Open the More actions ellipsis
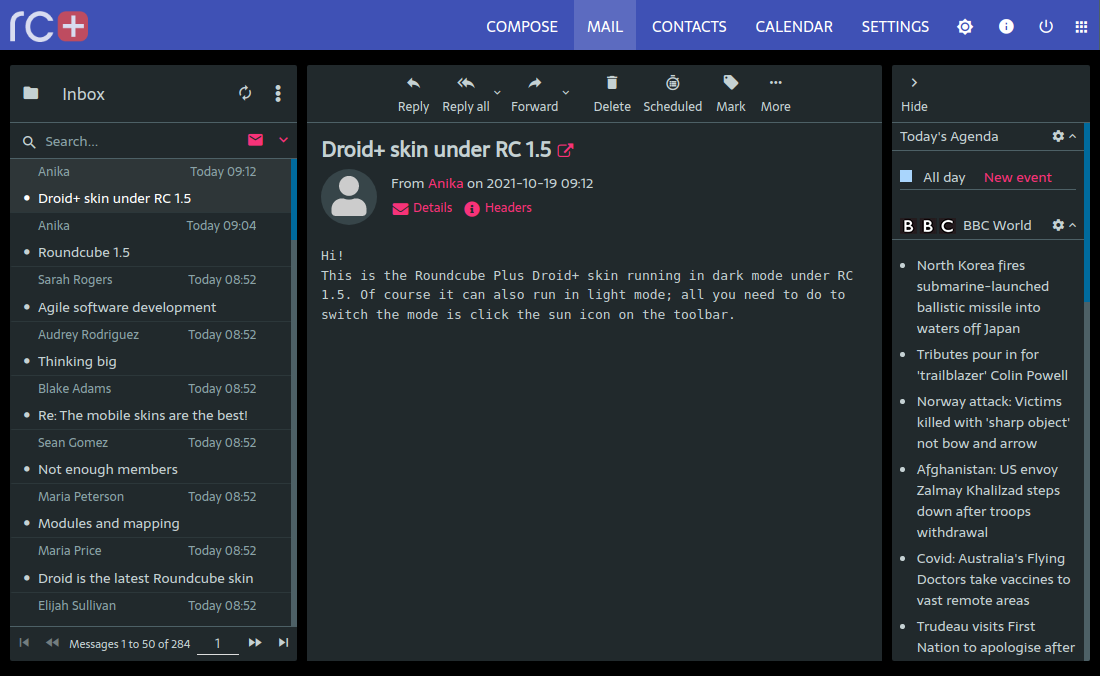This screenshot has width=1100, height=676. point(775,83)
